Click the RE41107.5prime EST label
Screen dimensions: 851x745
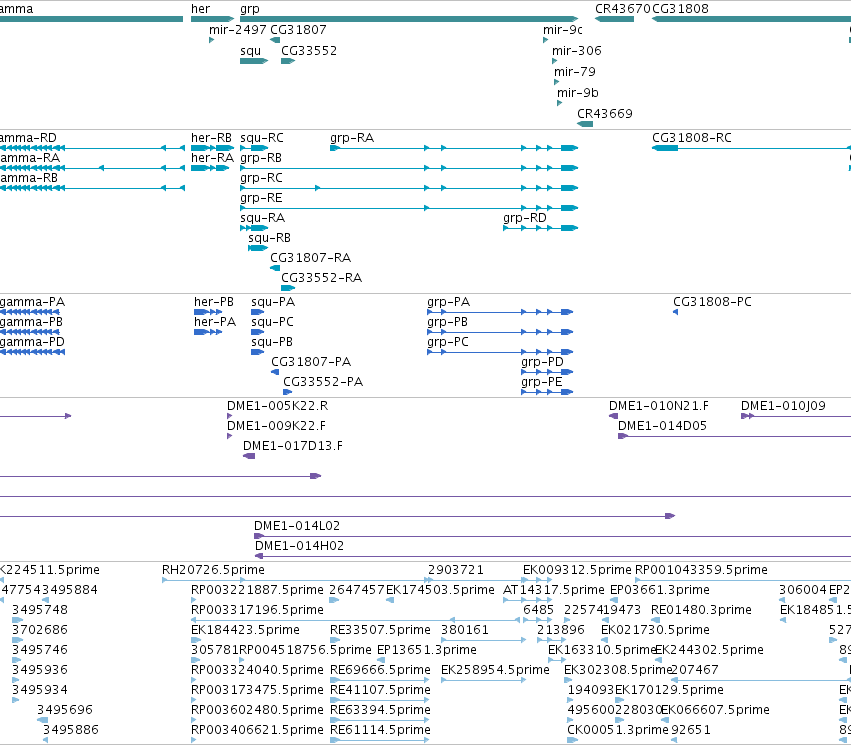380,690
